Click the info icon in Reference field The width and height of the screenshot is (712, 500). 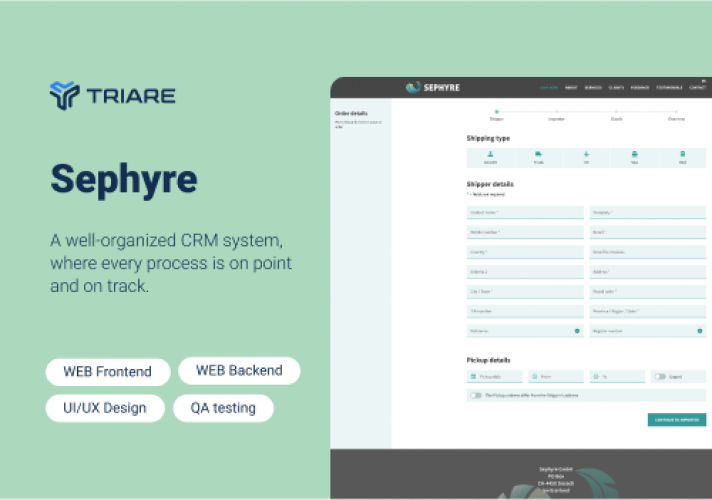click(577, 331)
